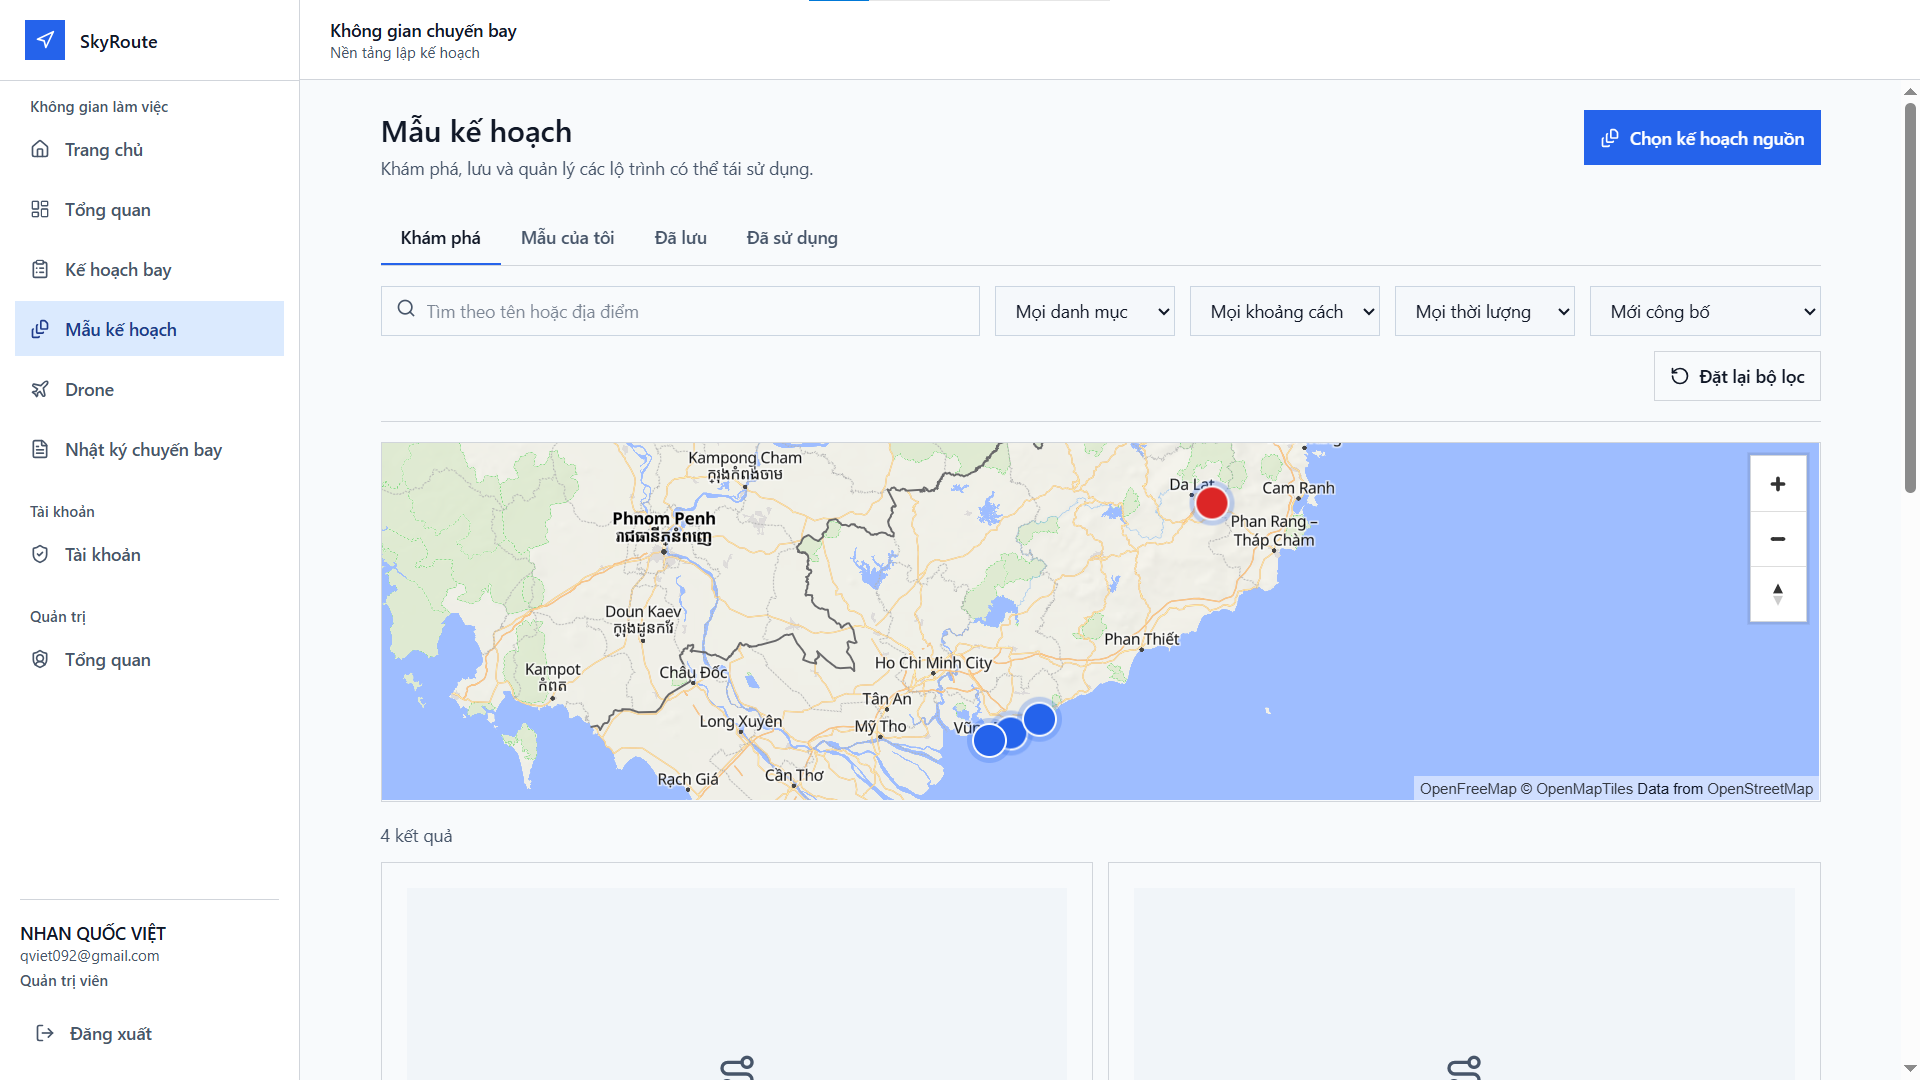
Task: Click the Tài khoản shield icon
Action: coord(40,554)
